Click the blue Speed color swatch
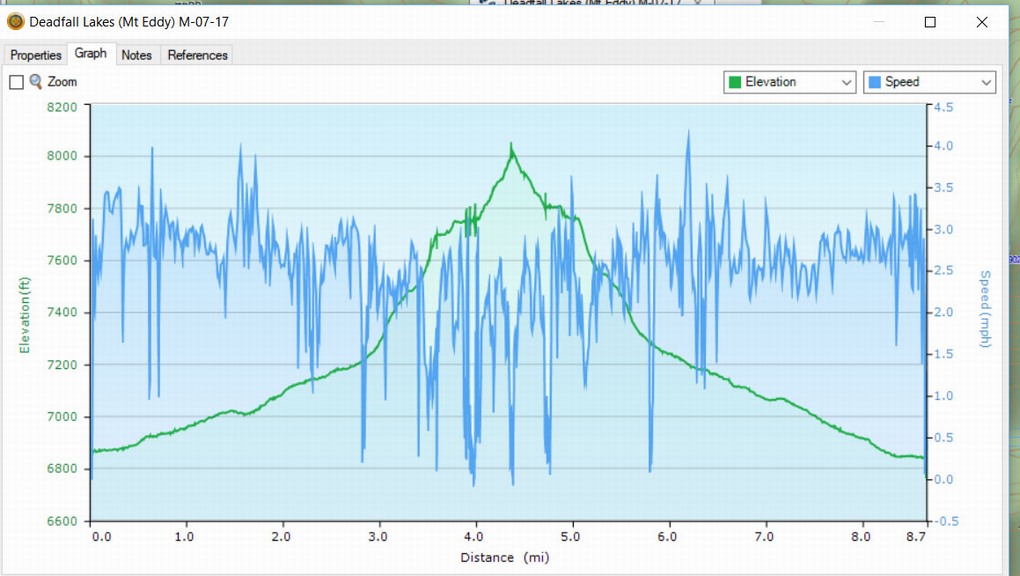The image size is (1020, 576). 875,82
